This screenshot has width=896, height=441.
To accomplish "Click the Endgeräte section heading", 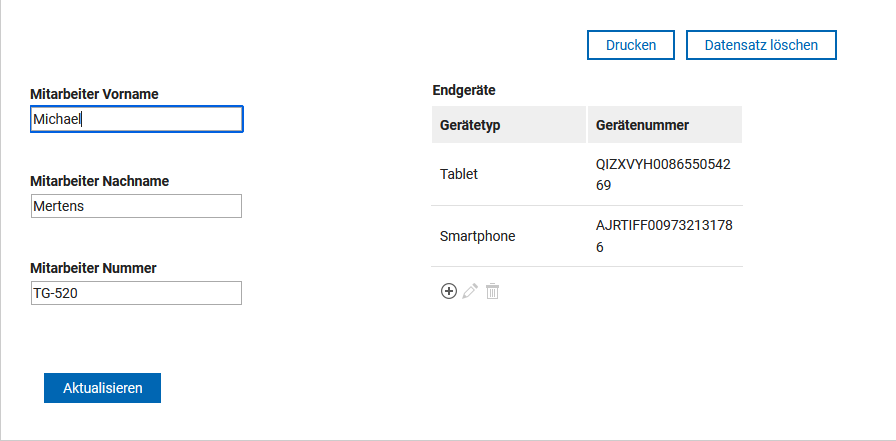I will [464, 90].
